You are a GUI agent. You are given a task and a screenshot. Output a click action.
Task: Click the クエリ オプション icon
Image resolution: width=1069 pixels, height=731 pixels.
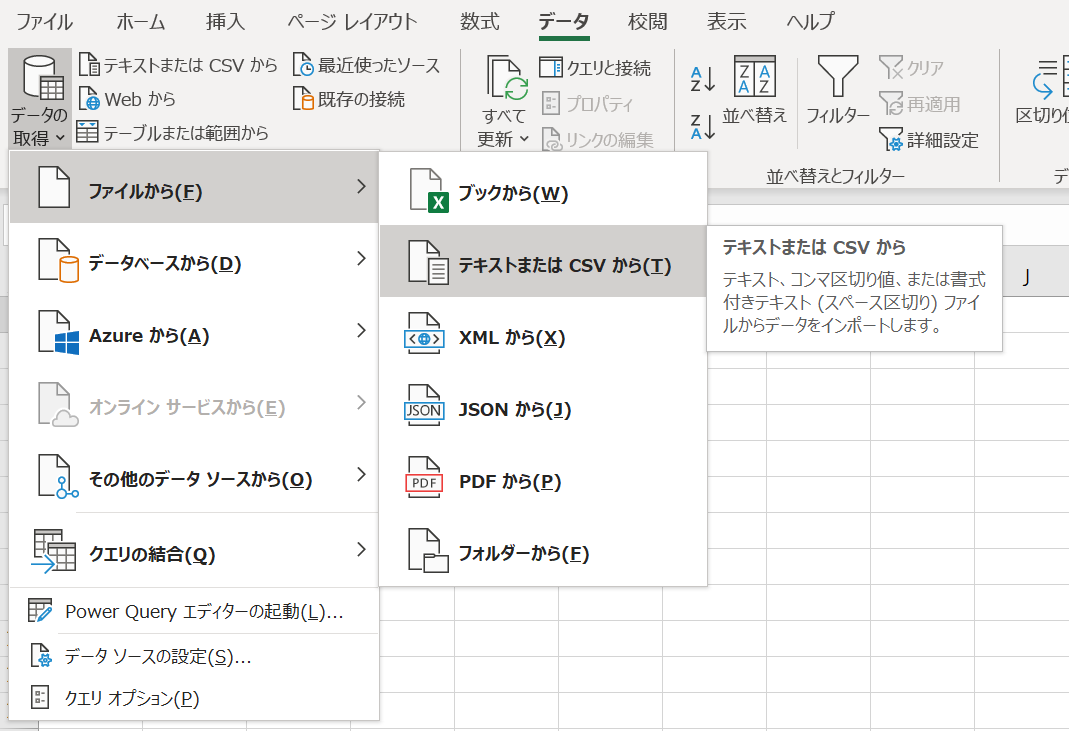40,697
